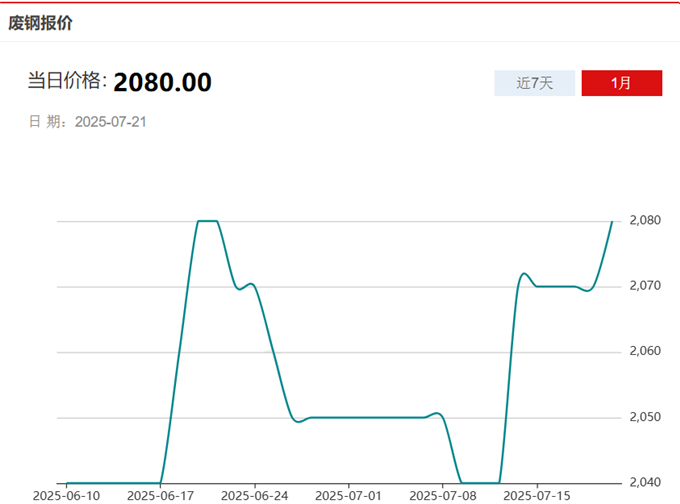Click x-axis date label 2025-07-08
The width and height of the screenshot is (680, 504).
(441, 495)
